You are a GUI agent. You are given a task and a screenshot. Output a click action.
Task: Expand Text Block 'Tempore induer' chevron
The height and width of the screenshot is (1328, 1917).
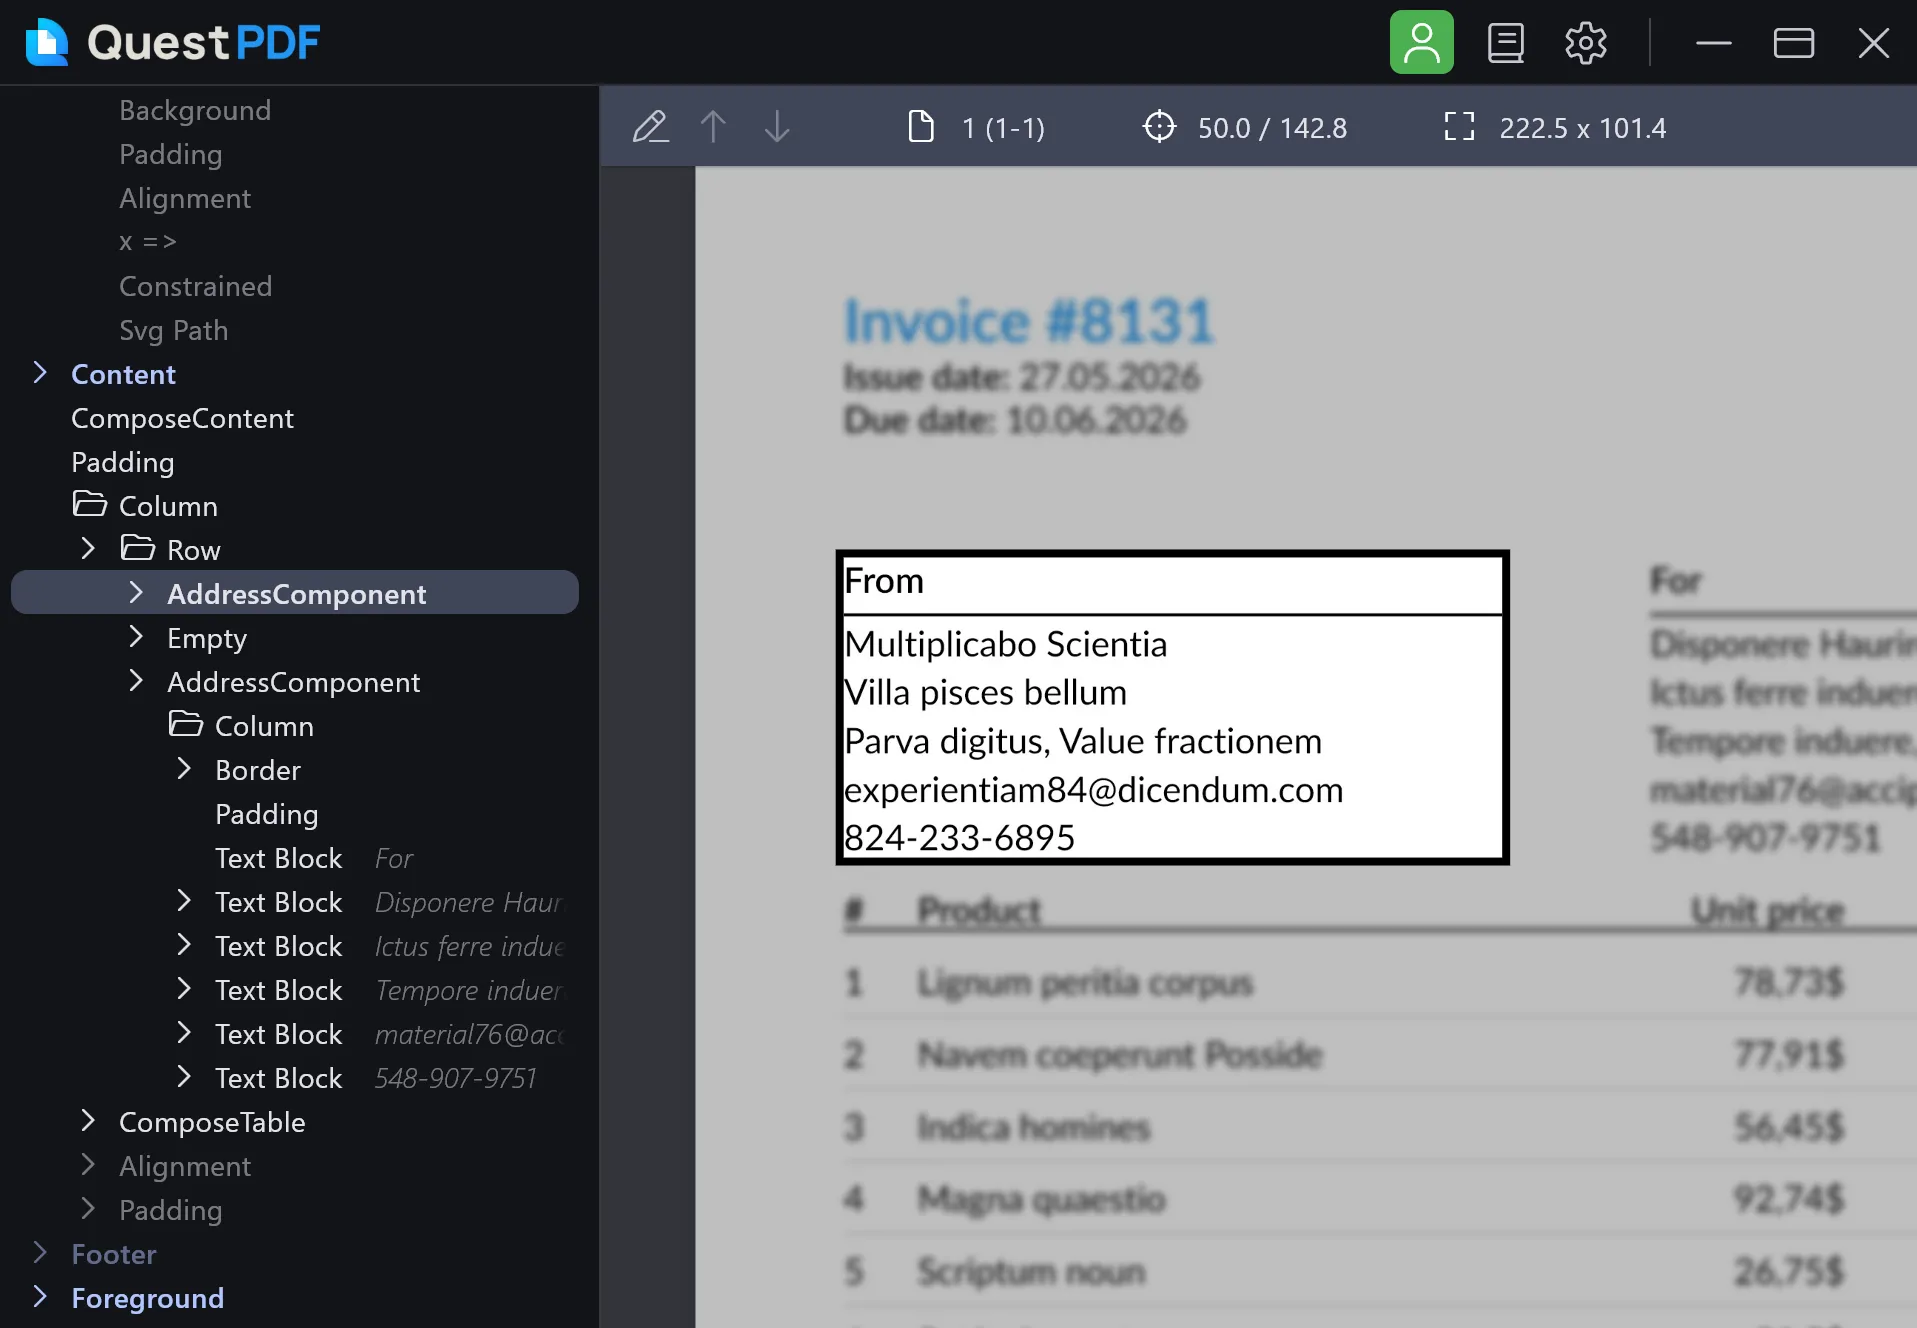[x=184, y=989]
